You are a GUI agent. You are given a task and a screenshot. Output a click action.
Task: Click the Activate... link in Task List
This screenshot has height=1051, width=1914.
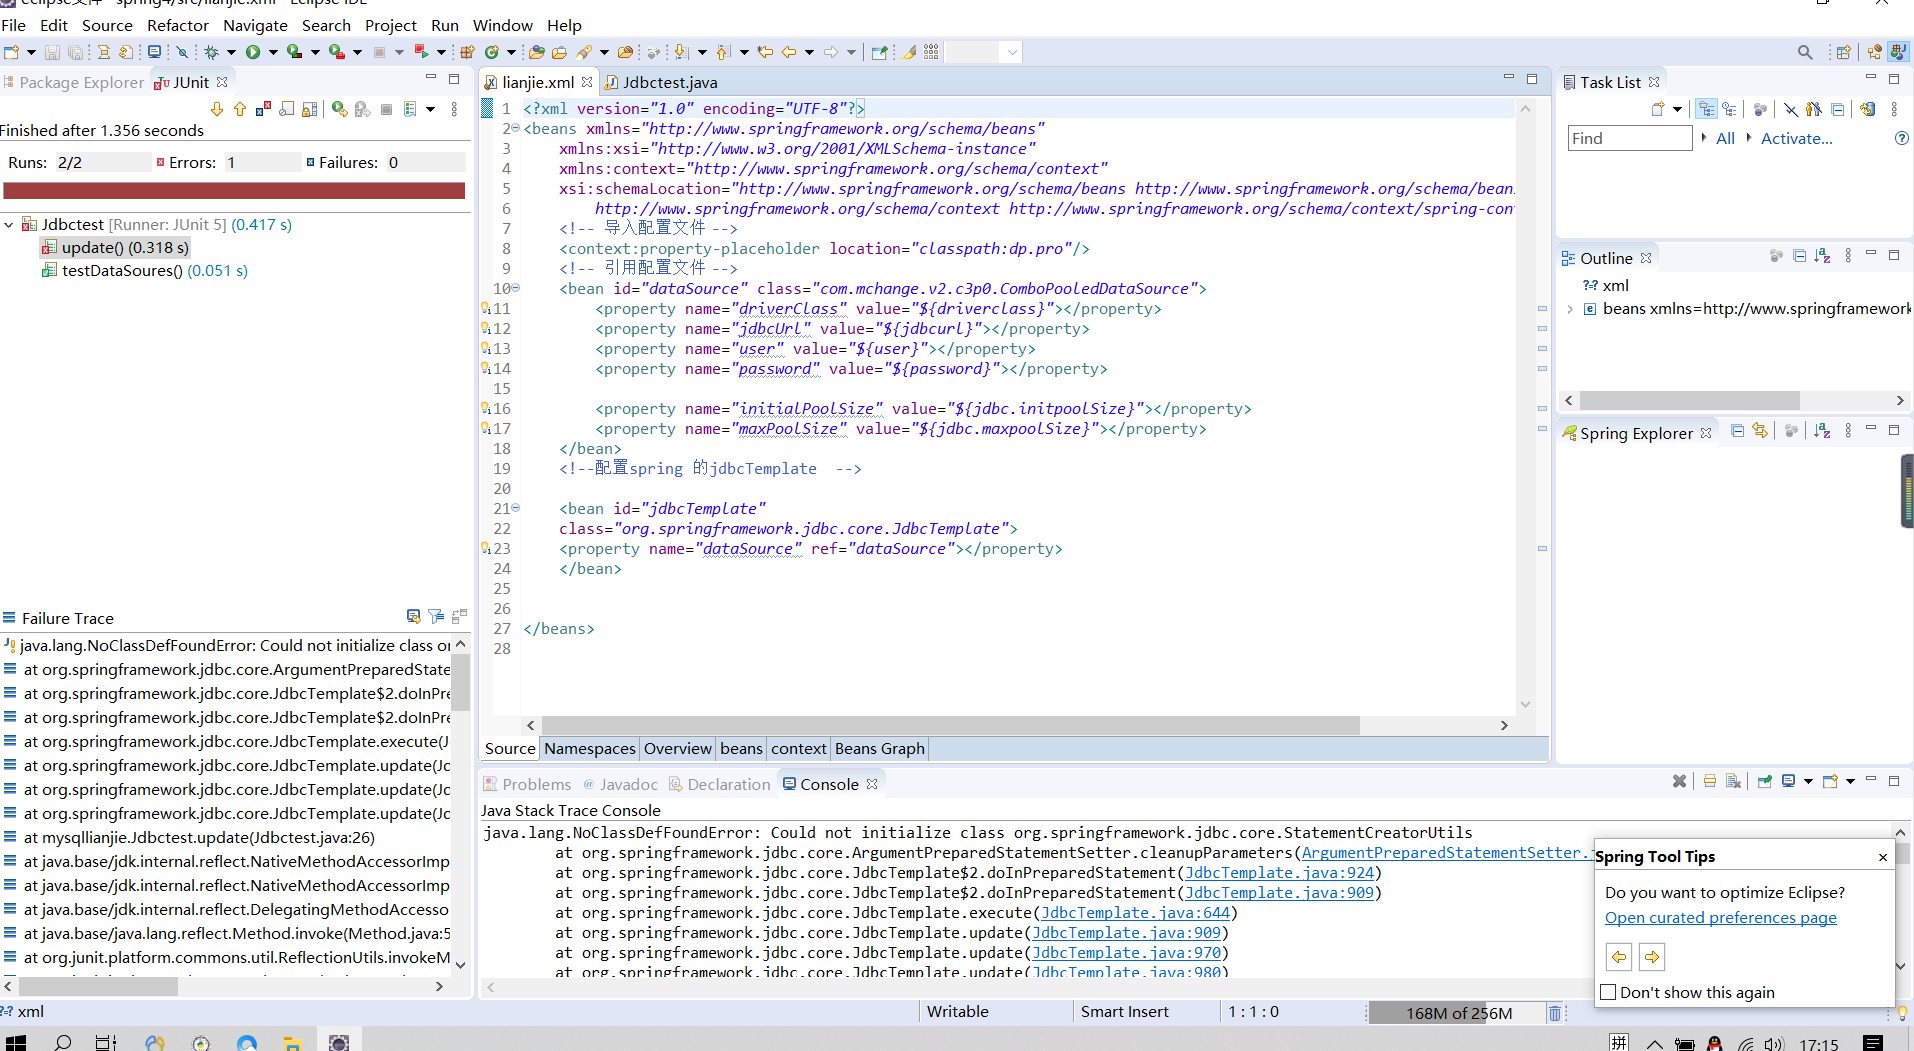tap(1796, 138)
